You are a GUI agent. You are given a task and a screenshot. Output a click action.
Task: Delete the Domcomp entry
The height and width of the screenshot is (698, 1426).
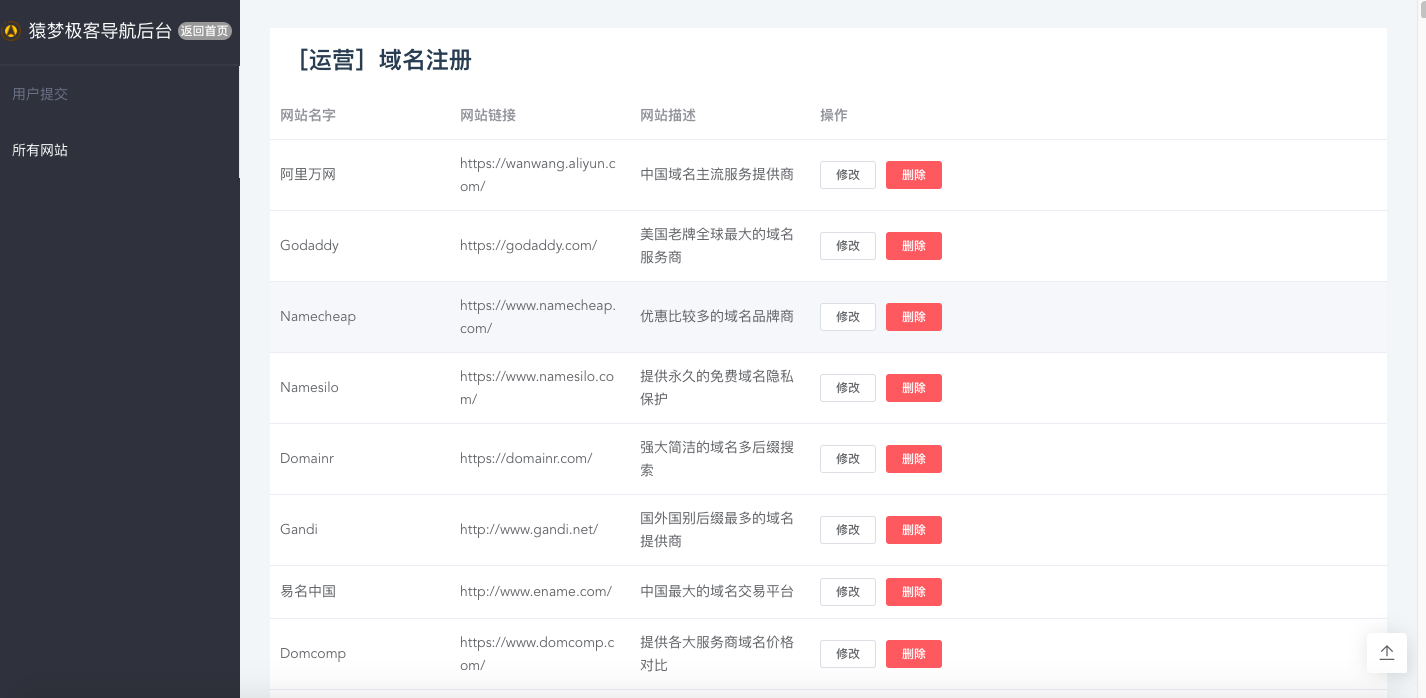tap(914, 654)
